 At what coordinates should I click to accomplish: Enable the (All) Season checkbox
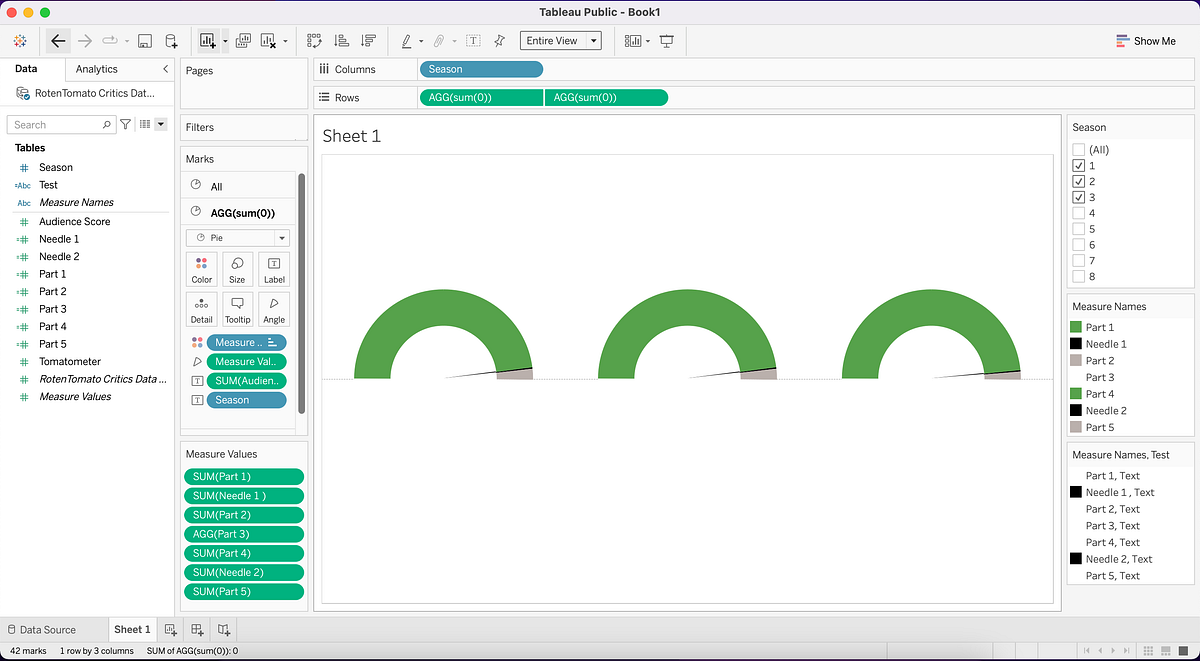coord(1080,149)
